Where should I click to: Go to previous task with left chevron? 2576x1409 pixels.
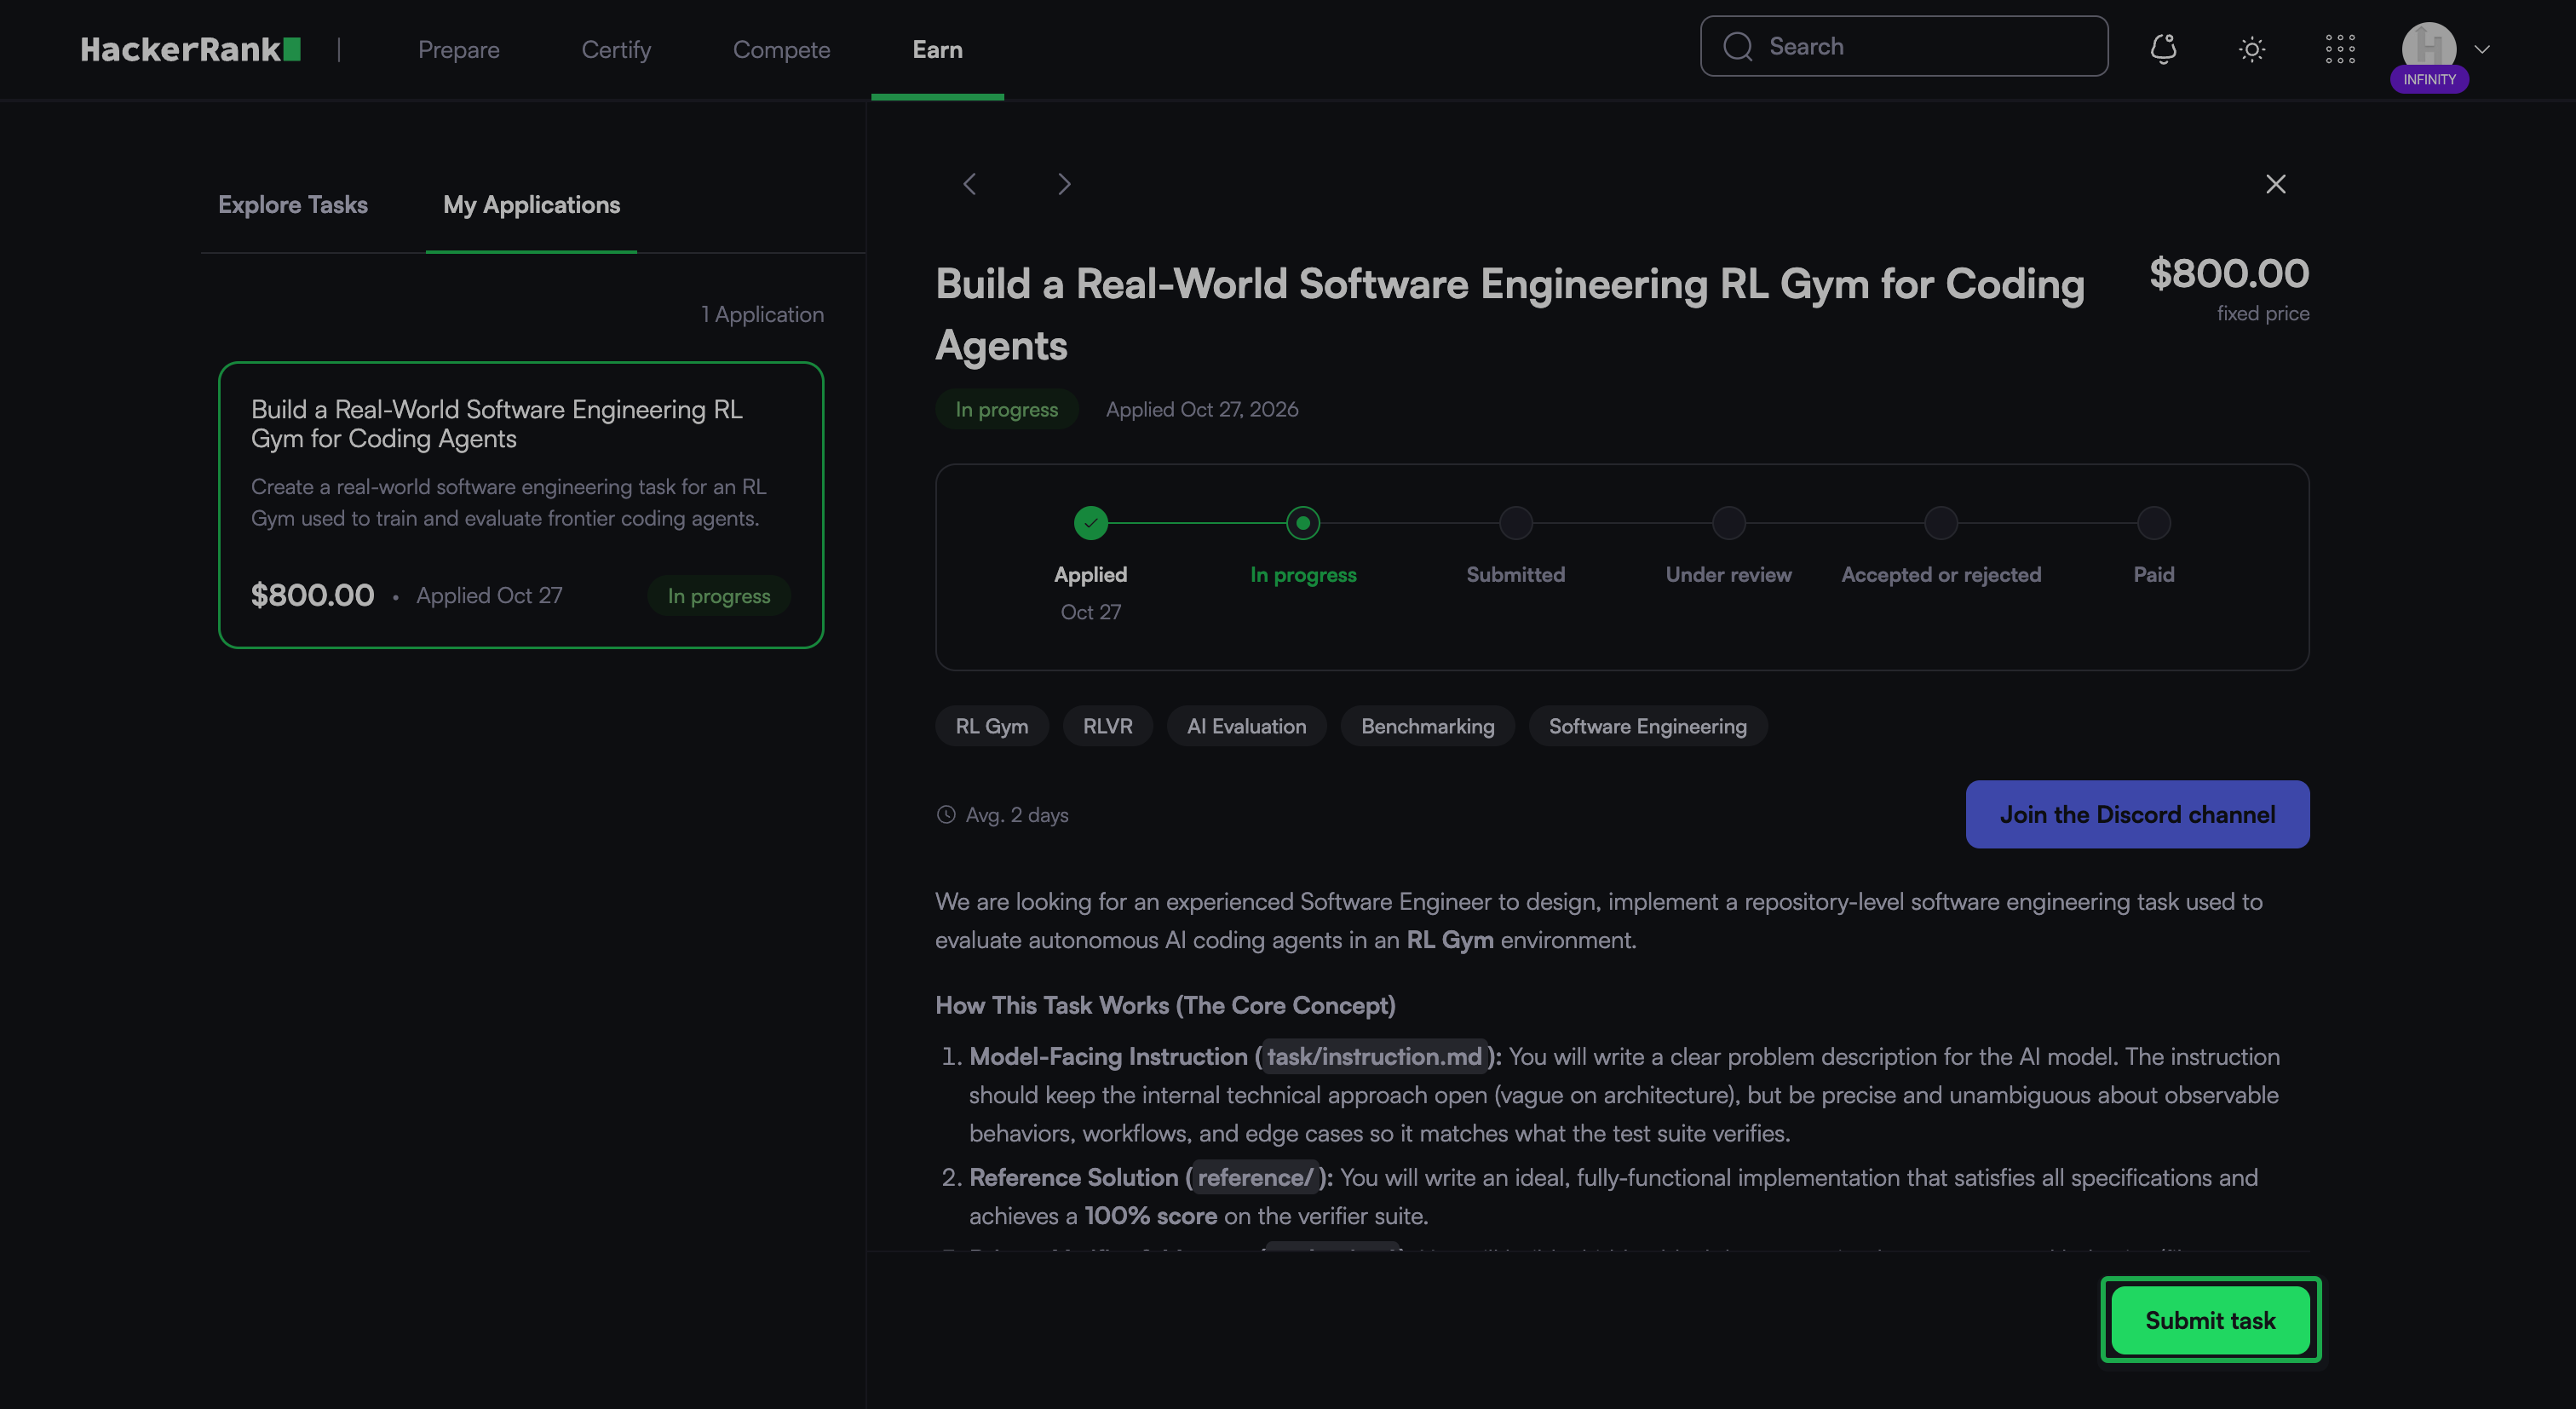pos(969,184)
